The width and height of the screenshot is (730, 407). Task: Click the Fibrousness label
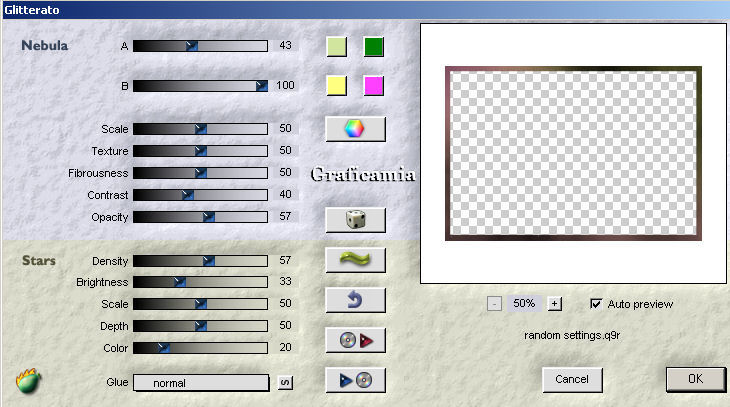pyautogui.click(x=98, y=173)
